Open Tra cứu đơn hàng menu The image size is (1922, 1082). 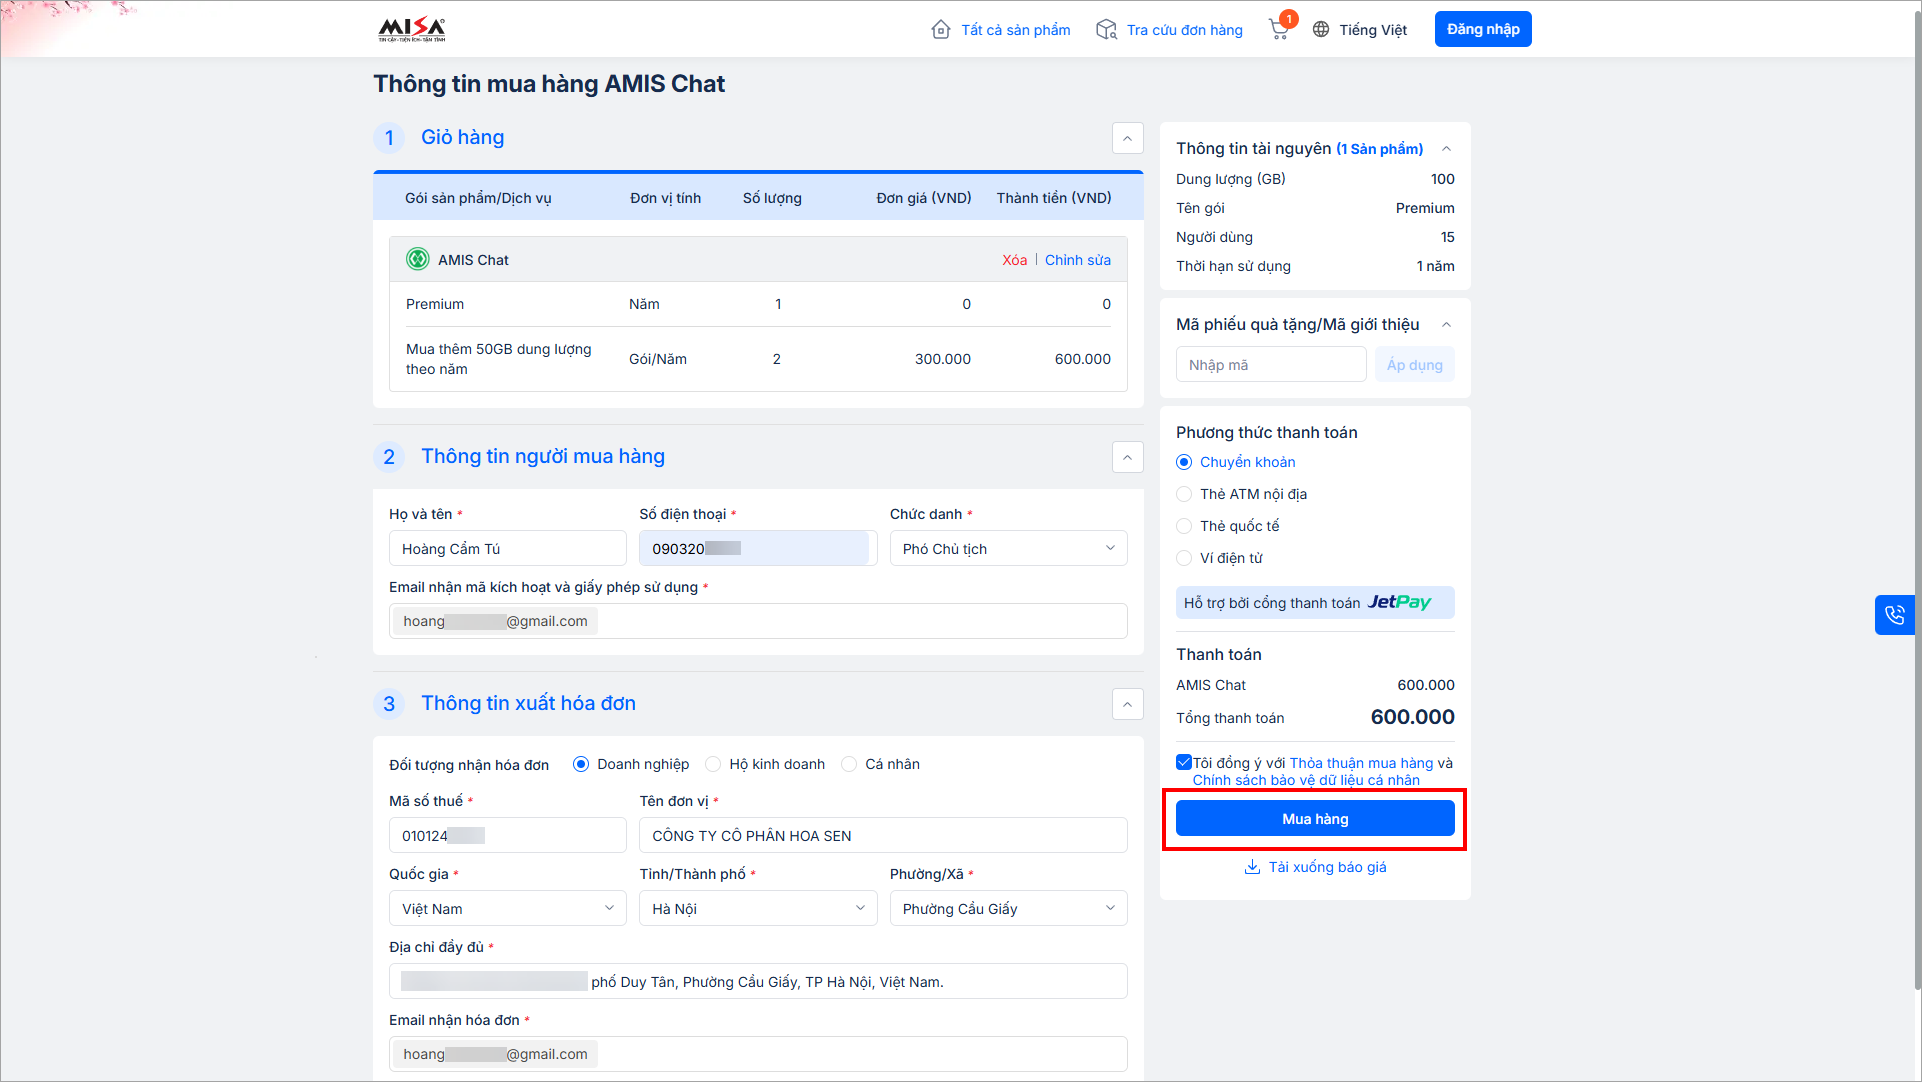point(1184,30)
